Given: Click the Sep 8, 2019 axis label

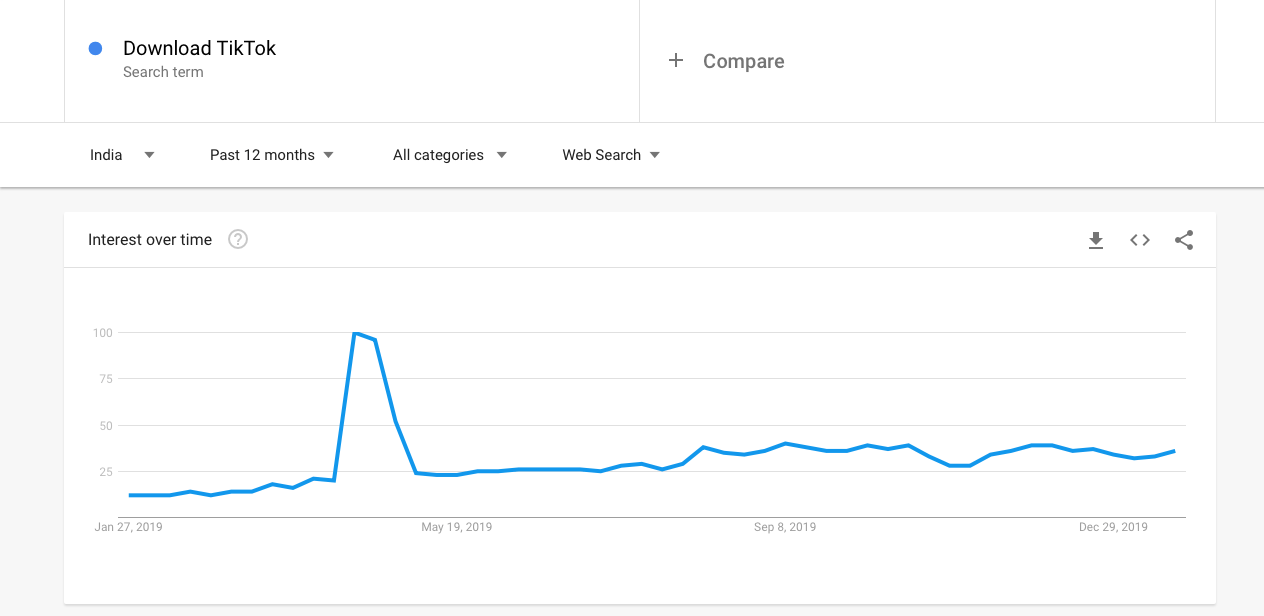Looking at the screenshot, I should tap(785, 527).
